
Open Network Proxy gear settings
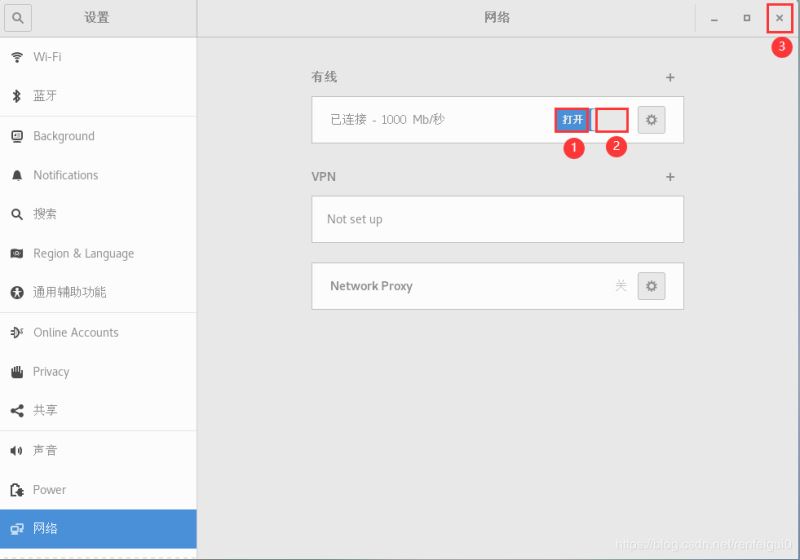pos(651,286)
